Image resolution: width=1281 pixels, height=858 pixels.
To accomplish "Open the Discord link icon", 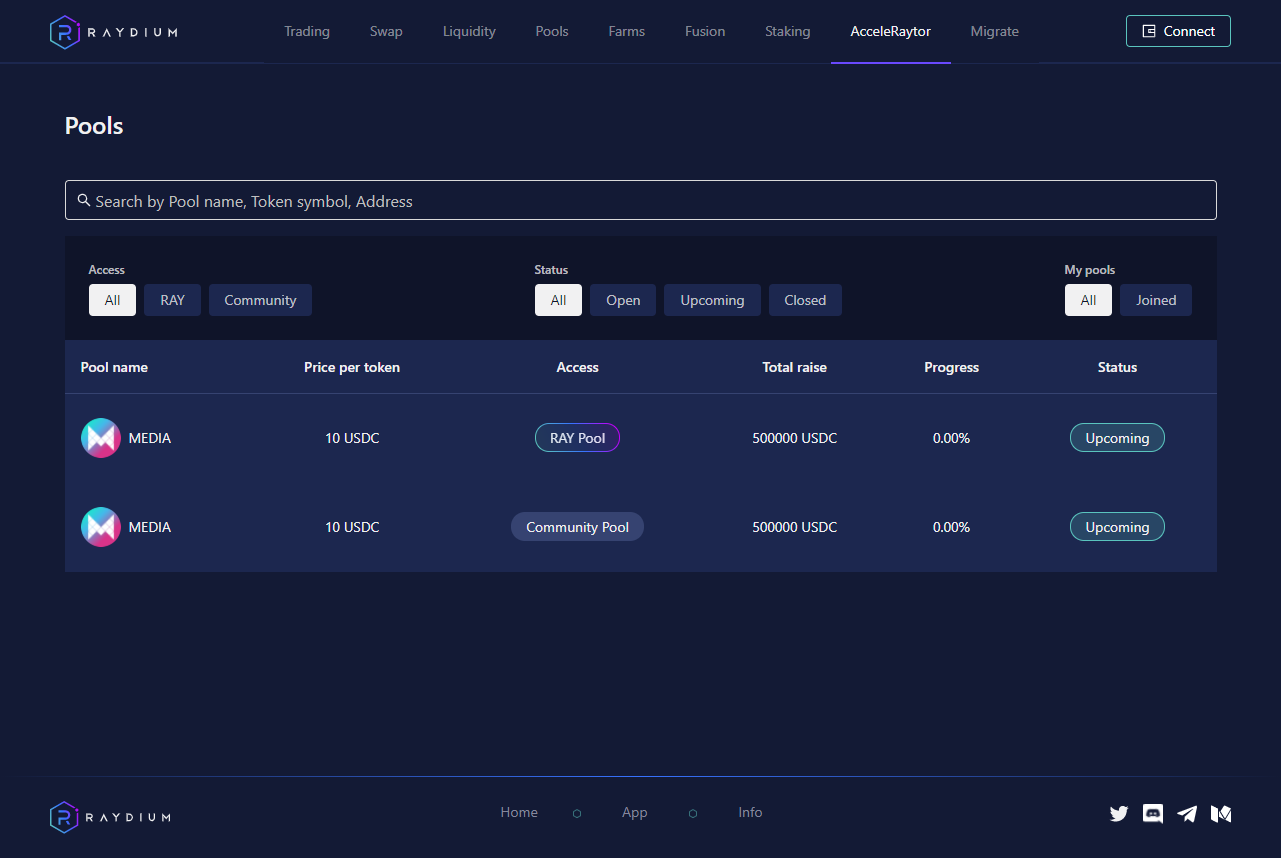I will [1153, 814].
